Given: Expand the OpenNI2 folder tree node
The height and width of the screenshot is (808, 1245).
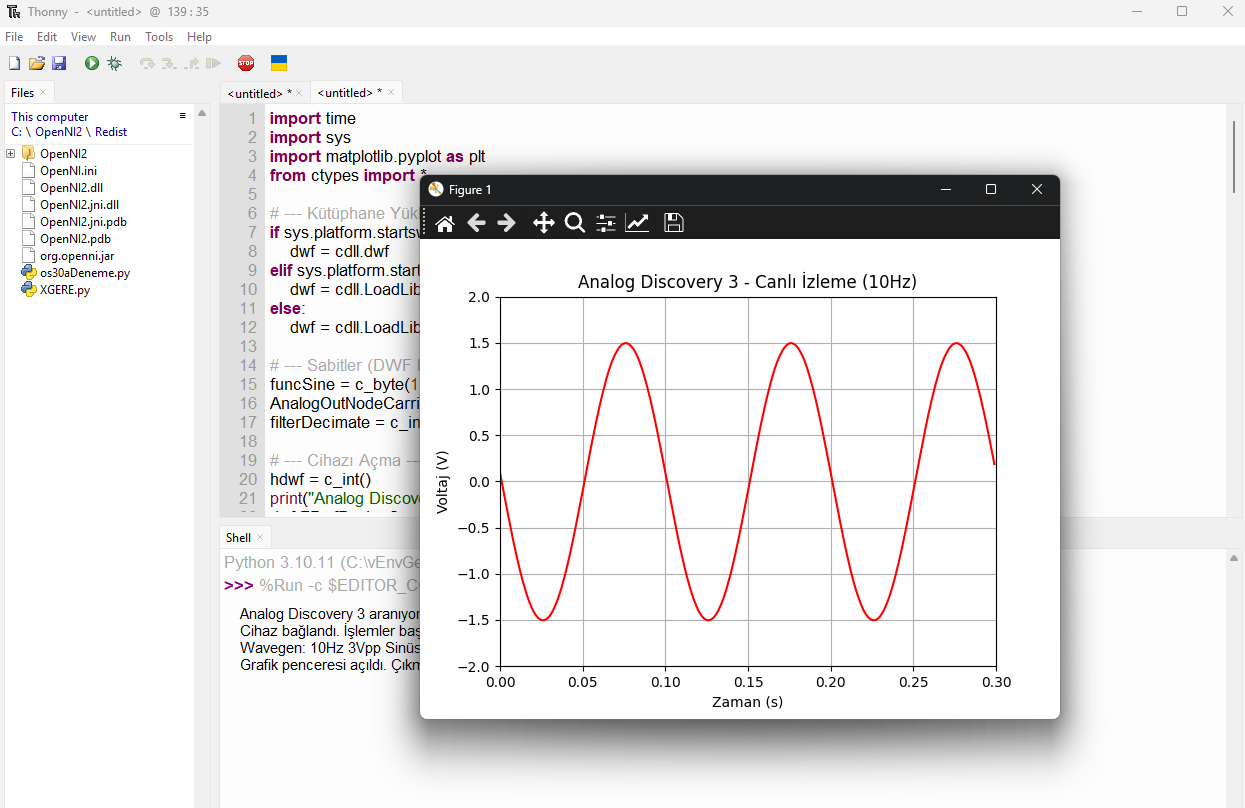Looking at the screenshot, I should pyautogui.click(x=10, y=154).
